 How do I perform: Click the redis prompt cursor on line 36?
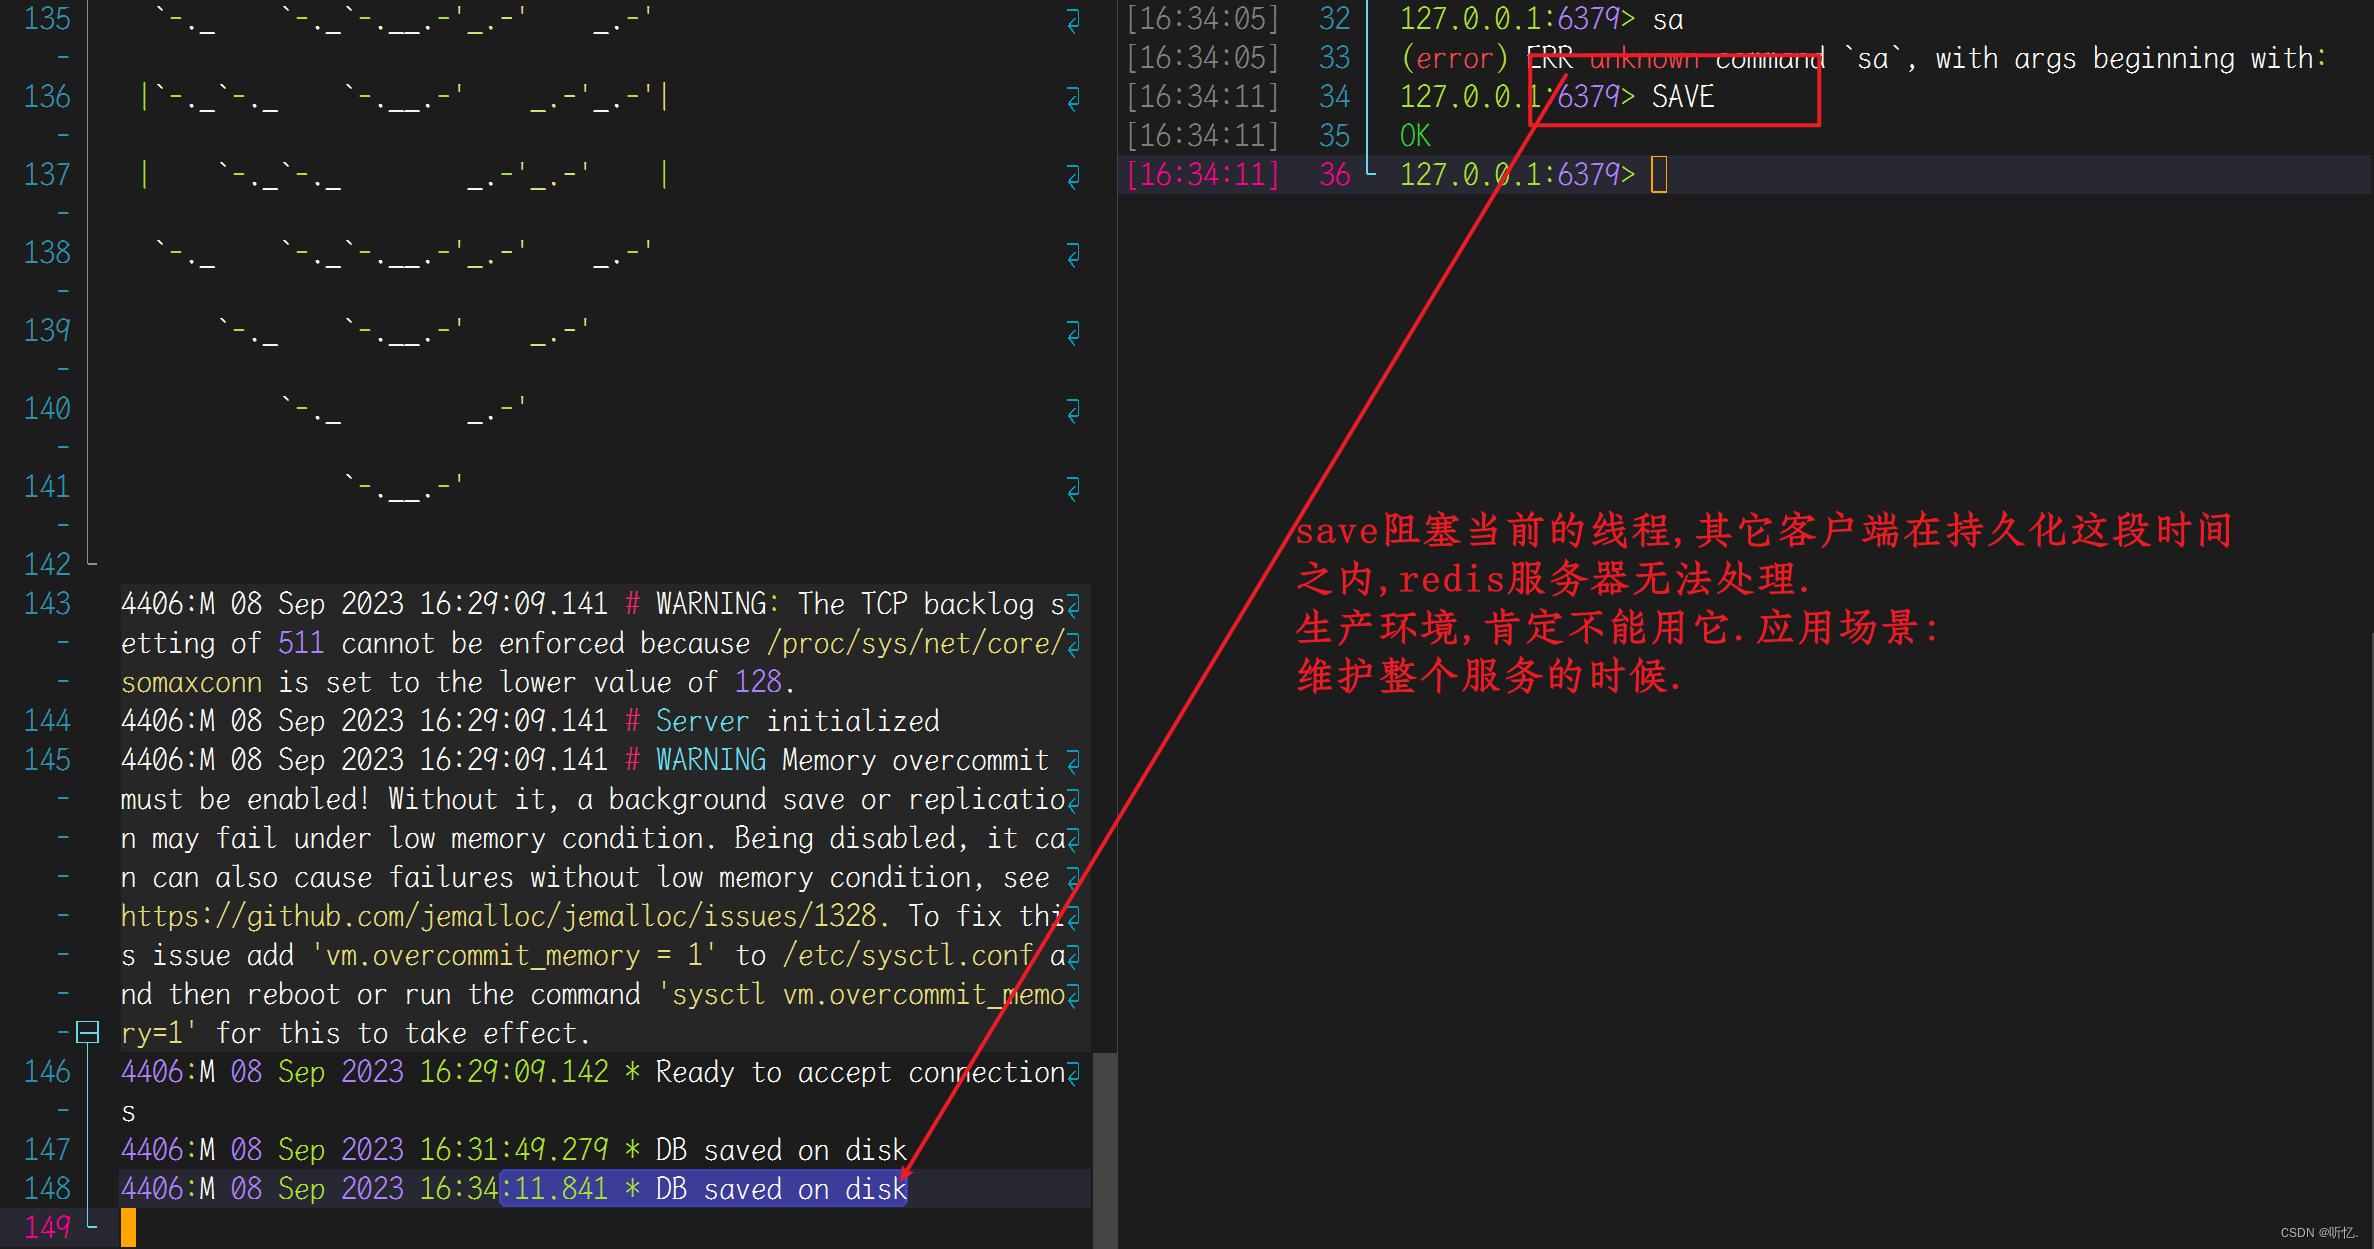[1658, 175]
